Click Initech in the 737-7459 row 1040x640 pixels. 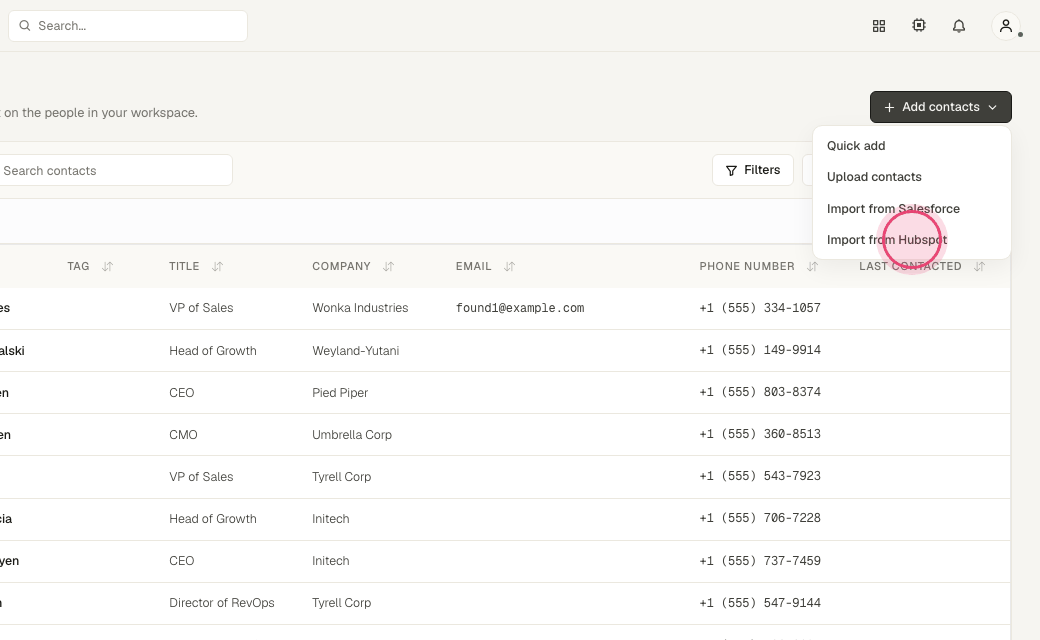tap(330, 560)
